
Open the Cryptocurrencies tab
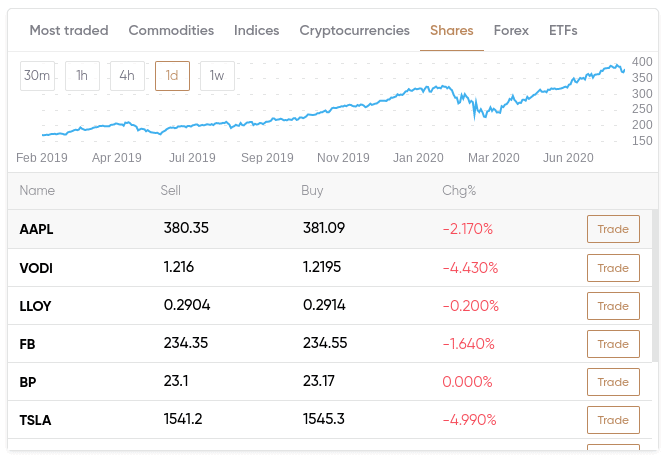point(354,31)
